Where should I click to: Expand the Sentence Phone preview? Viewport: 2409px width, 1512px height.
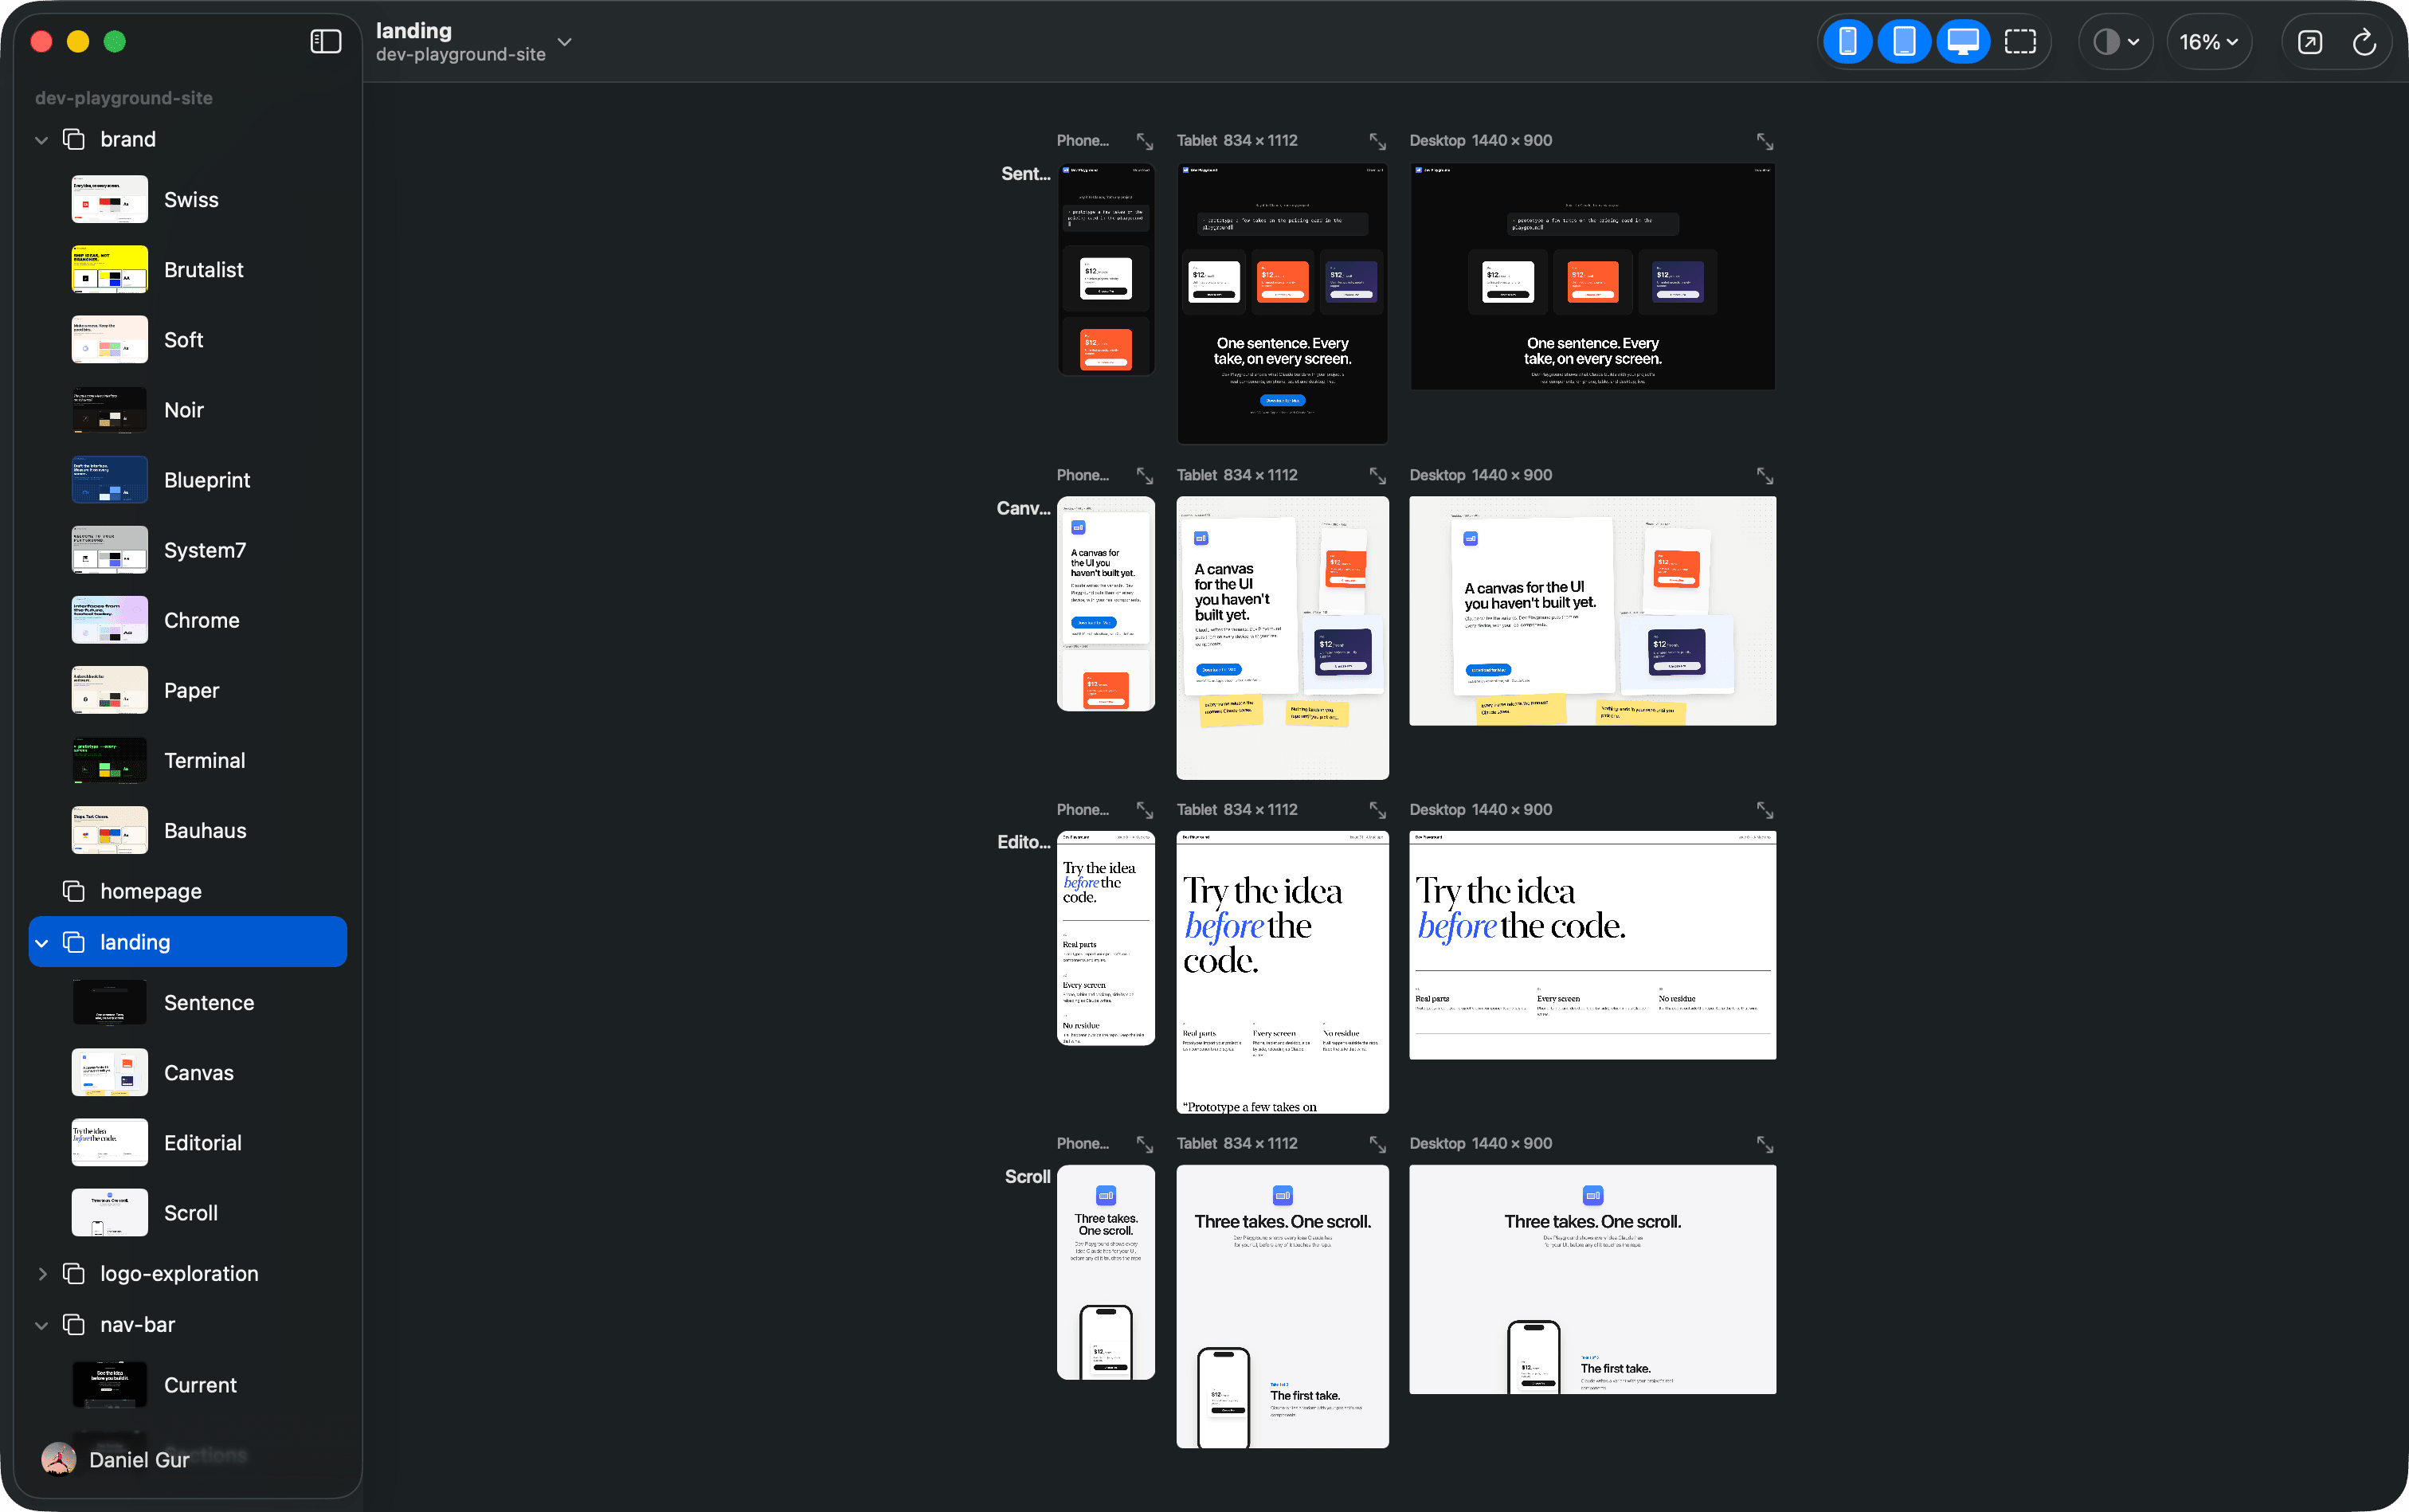coord(1145,141)
